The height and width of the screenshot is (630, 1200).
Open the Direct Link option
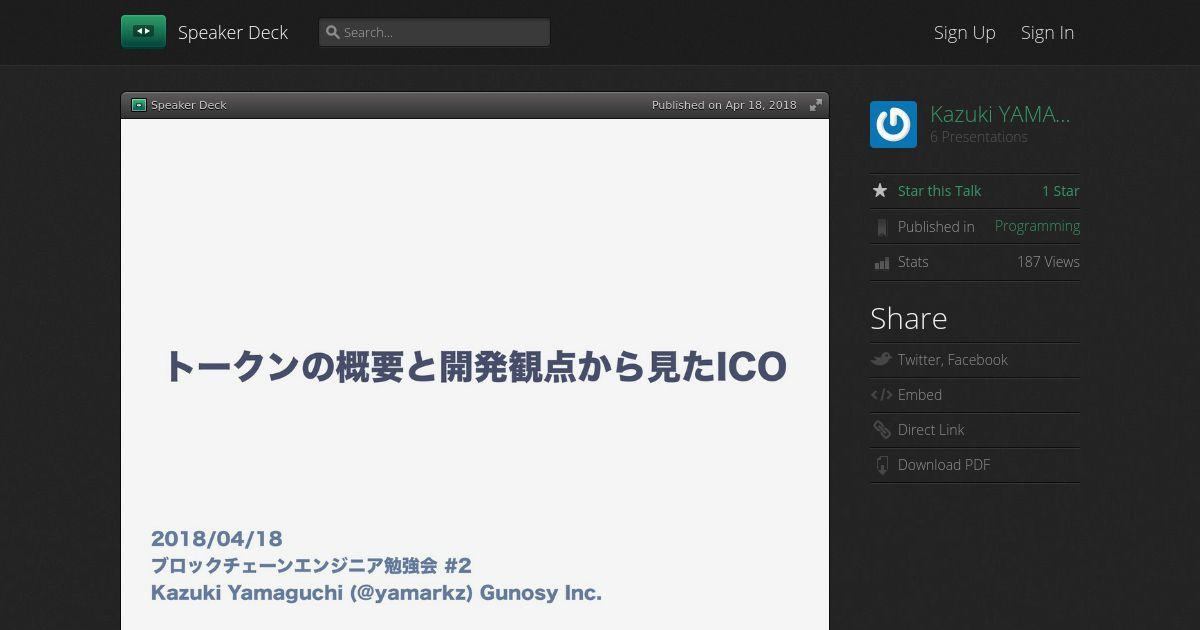[931, 430]
